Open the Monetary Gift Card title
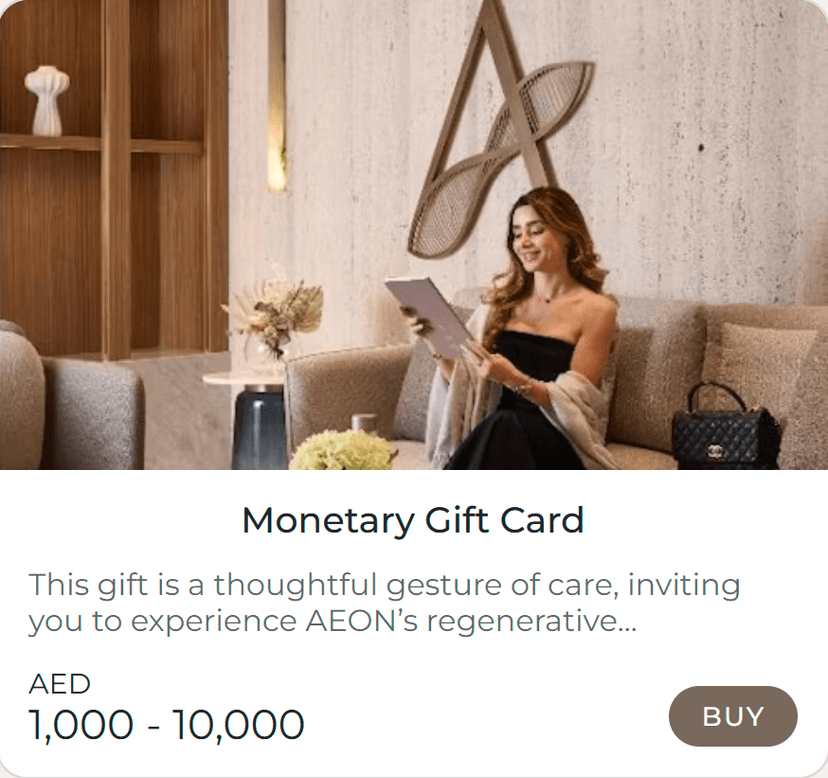Screen dimensions: 828x778 coord(413,520)
